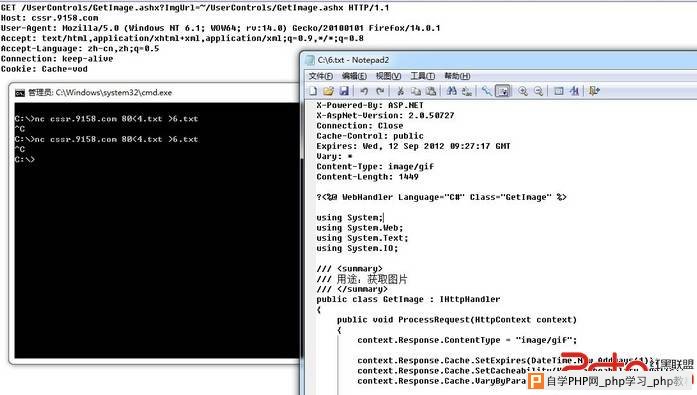Click the Customize Schemes toolbar icon
The height and width of the screenshot is (395, 697).
click(x=574, y=91)
